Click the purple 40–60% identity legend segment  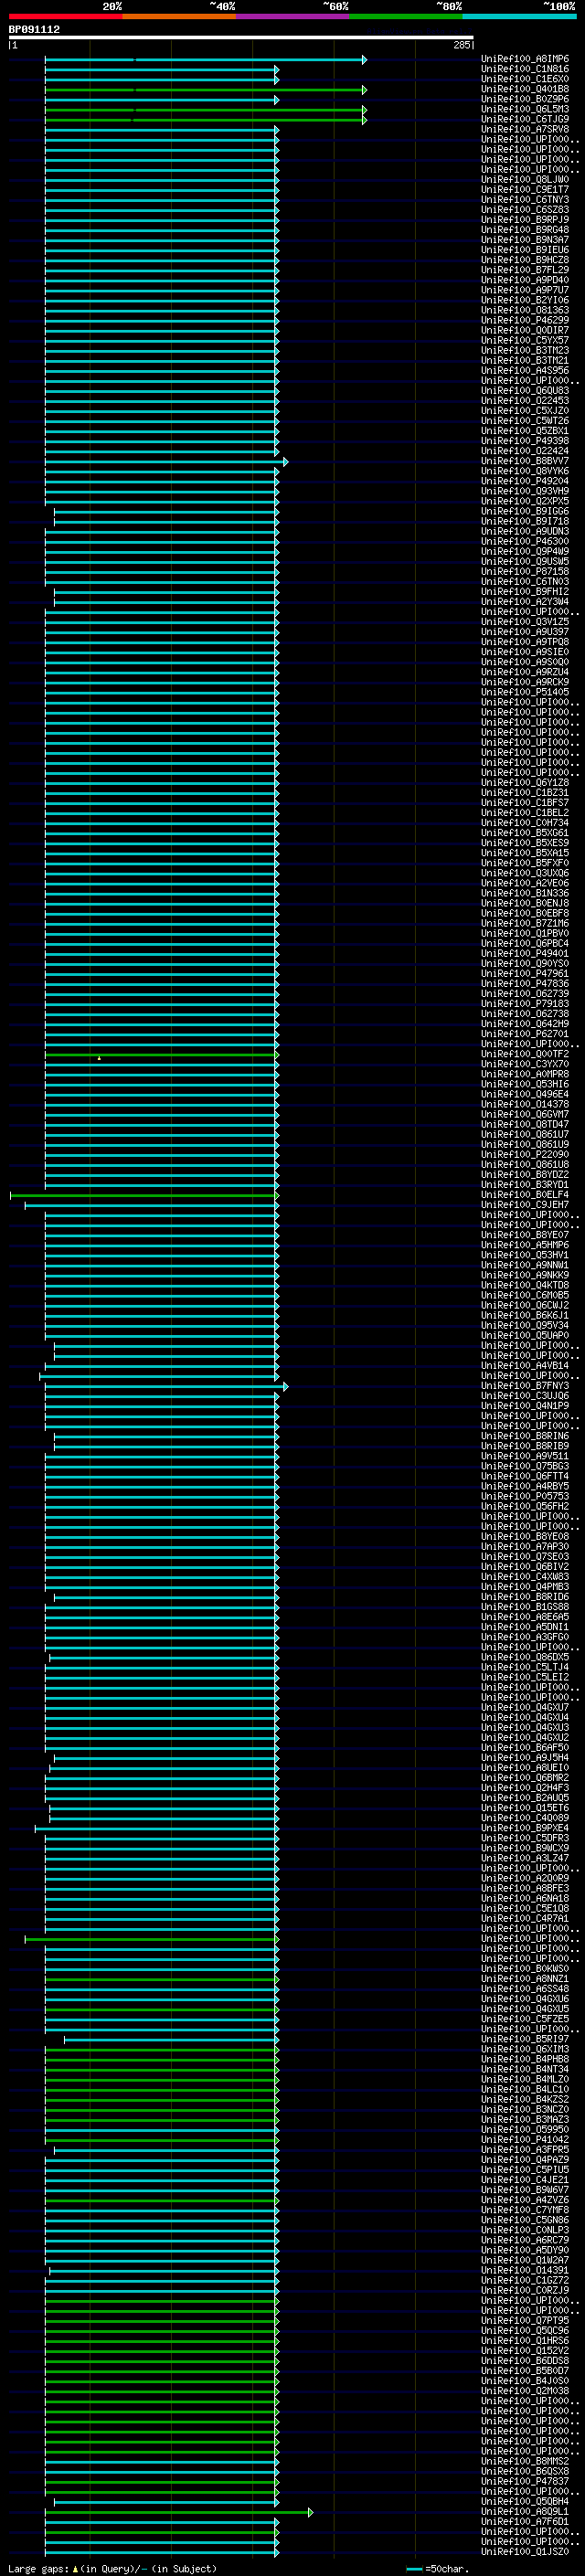point(293,16)
